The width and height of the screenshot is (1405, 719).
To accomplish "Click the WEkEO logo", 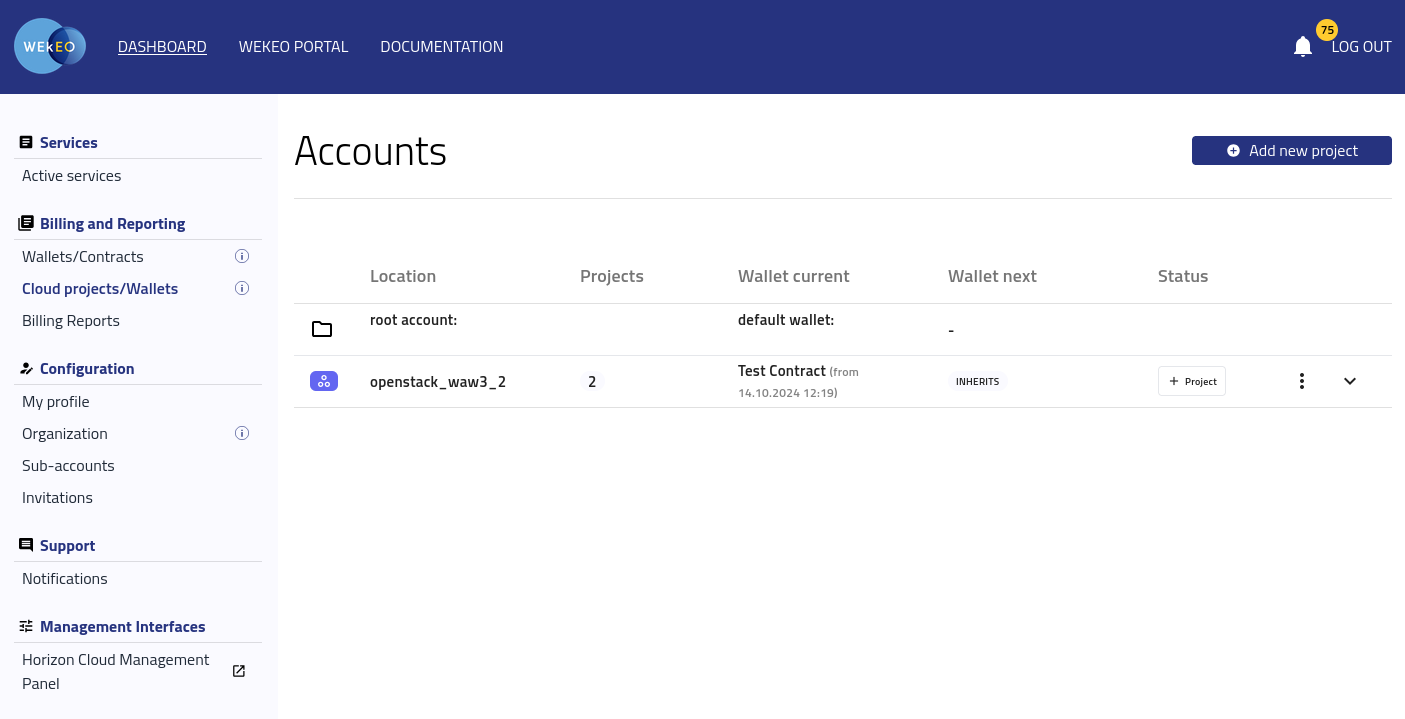I will pyautogui.click(x=50, y=46).
